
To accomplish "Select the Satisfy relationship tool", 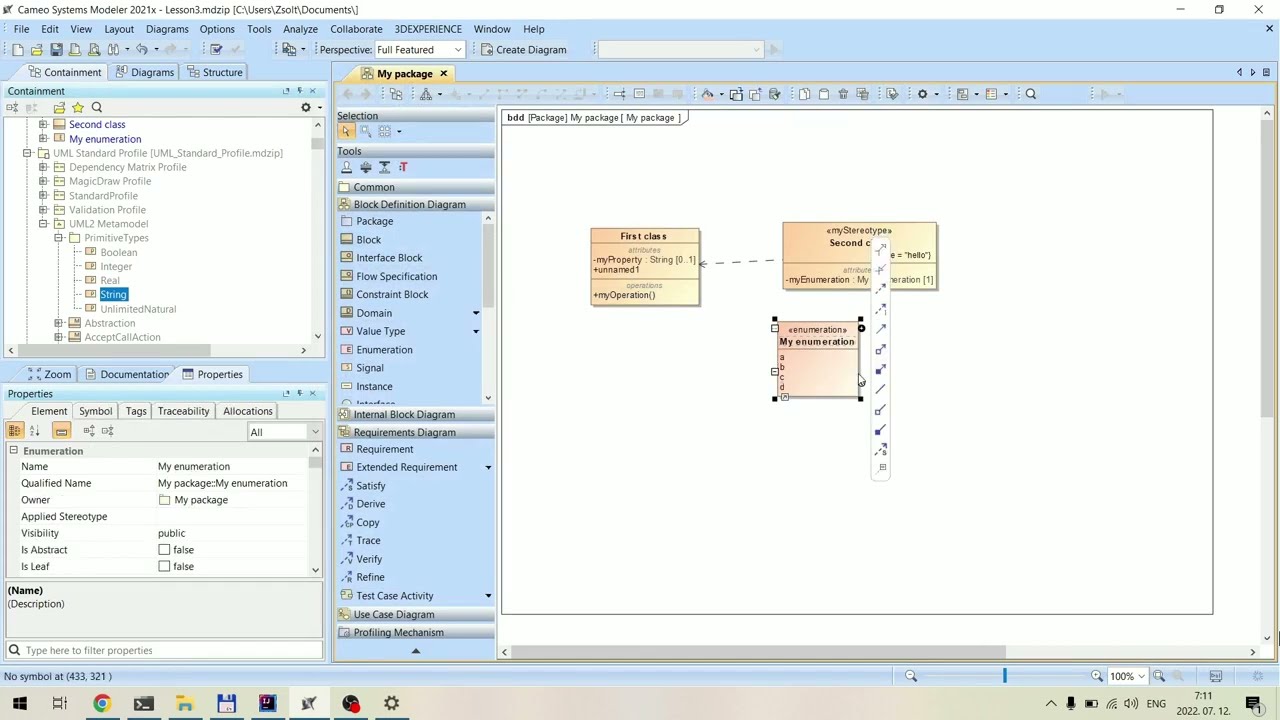I will click(x=370, y=485).
